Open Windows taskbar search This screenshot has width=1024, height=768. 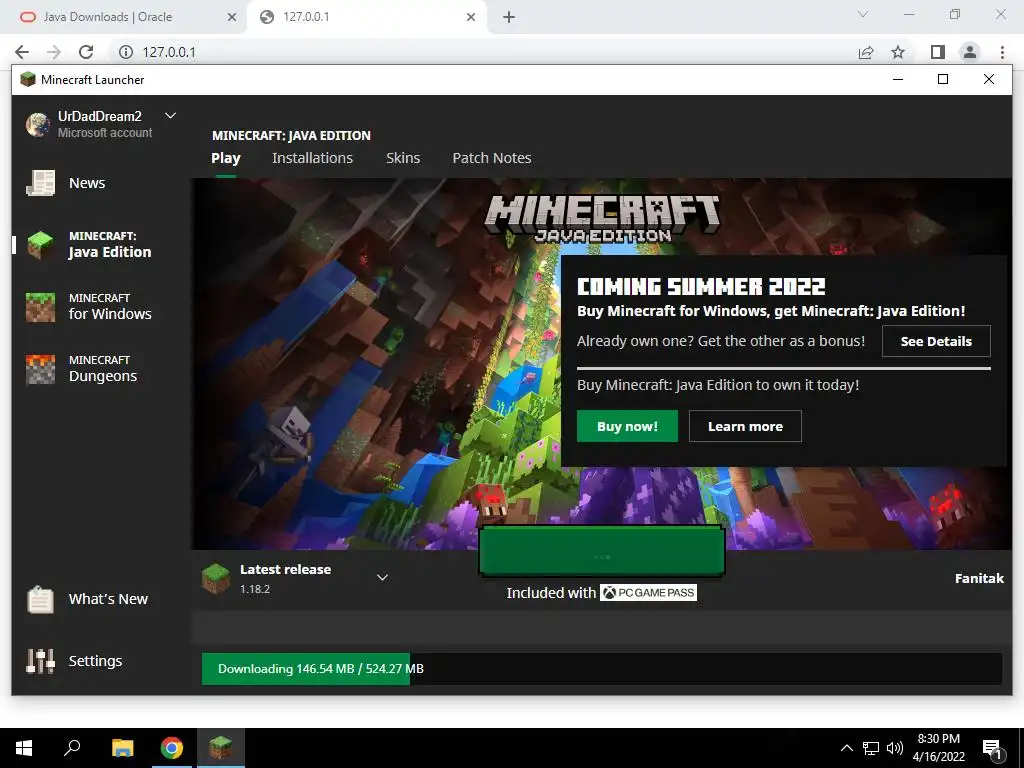pos(72,748)
